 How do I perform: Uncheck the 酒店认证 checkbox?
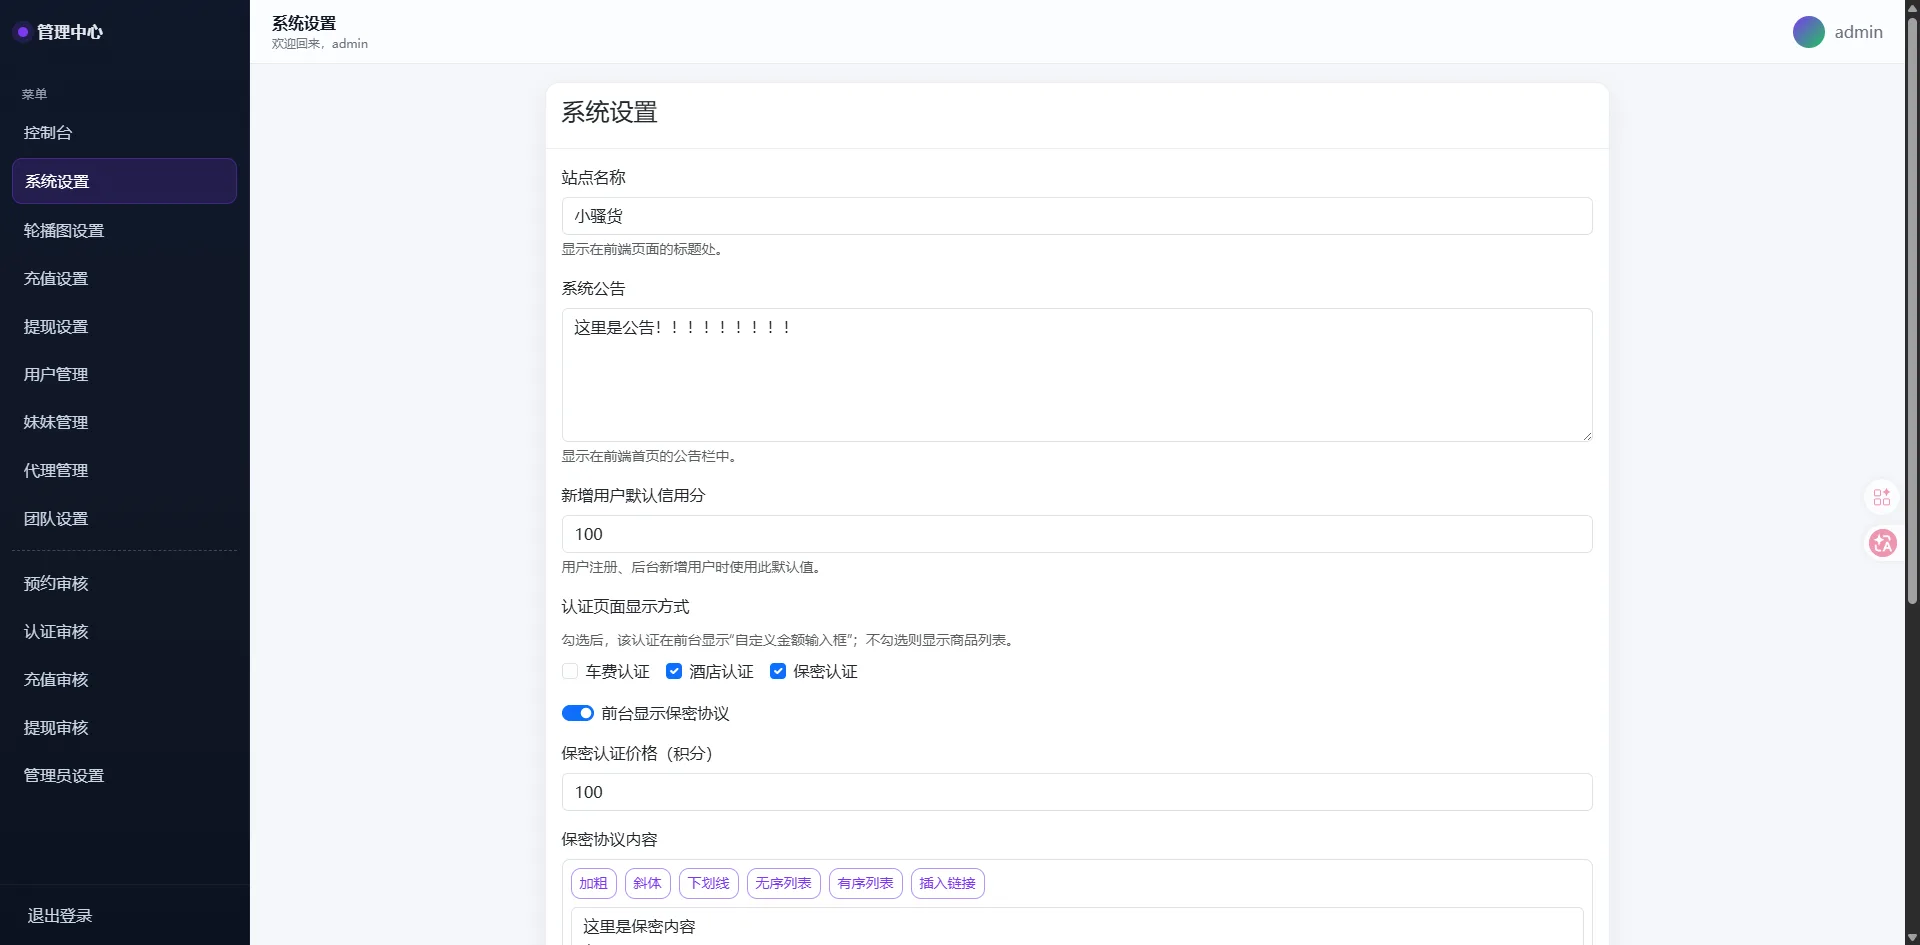pyautogui.click(x=674, y=671)
